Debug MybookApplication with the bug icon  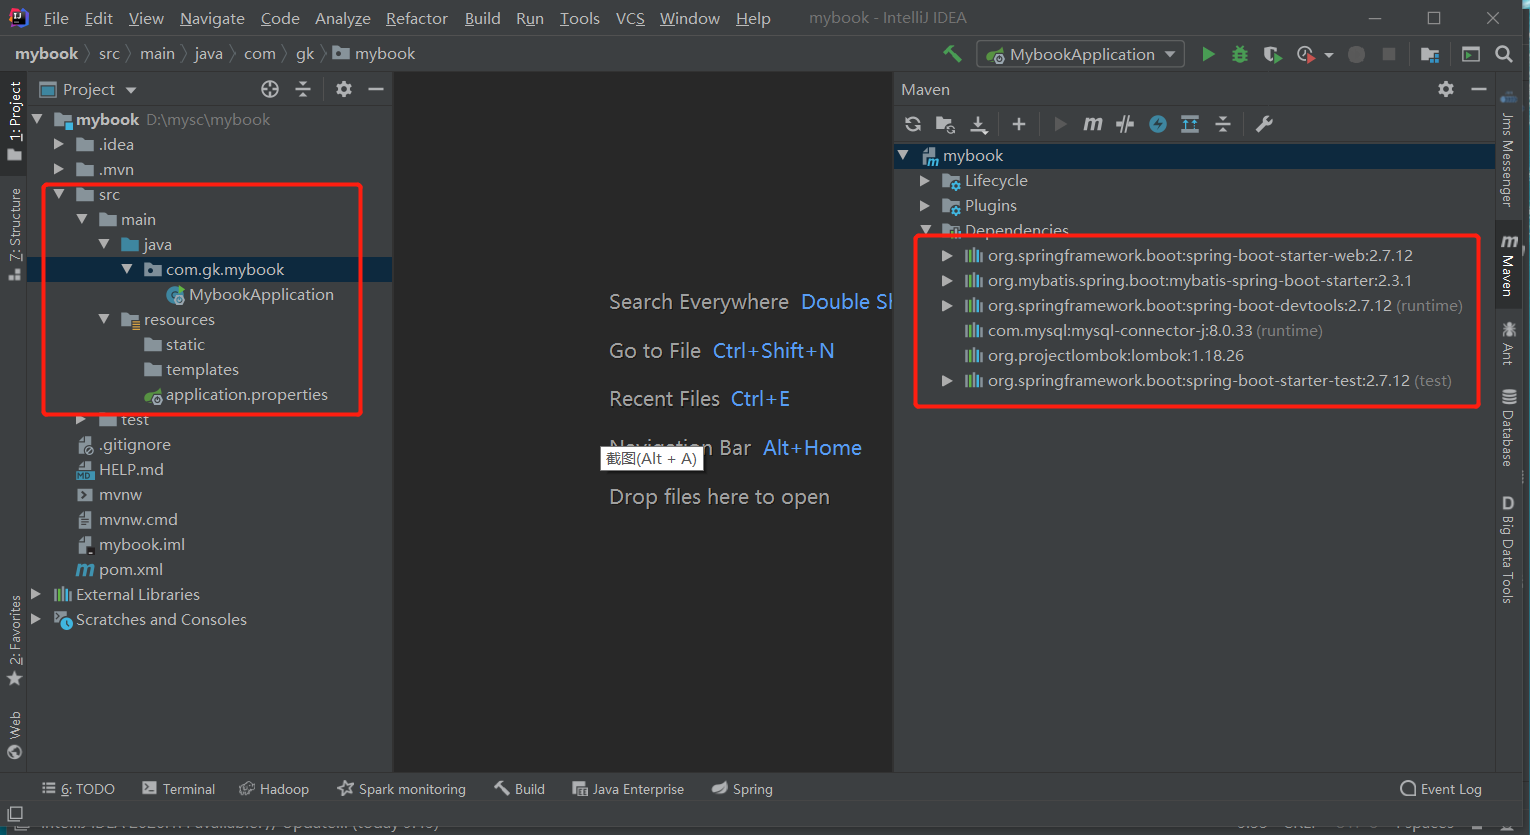coord(1240,54)
